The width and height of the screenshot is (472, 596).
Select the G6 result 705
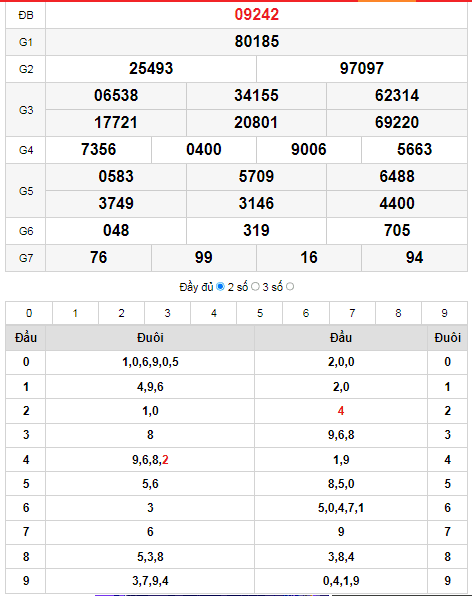(397, 230)
